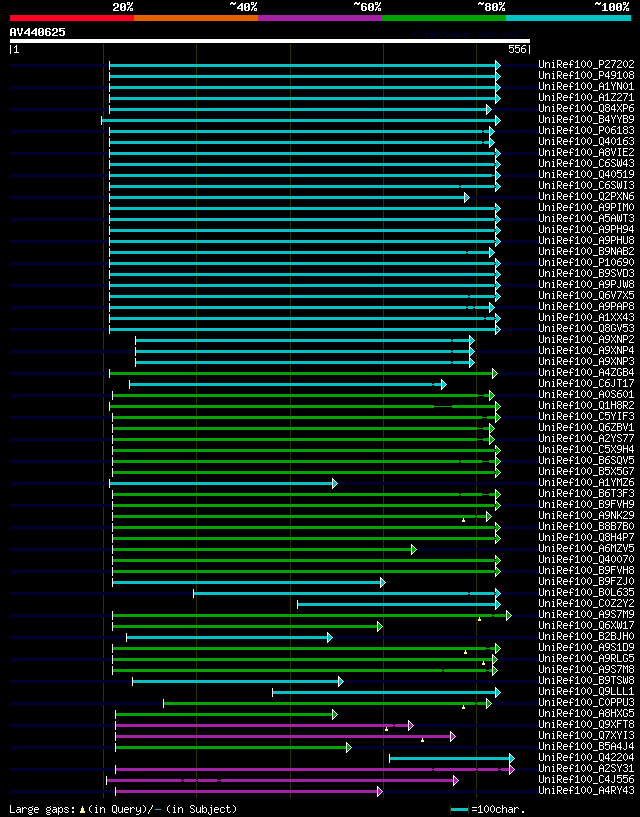Select the UniRef100_A6MZV5 label
The image size is (640, 817).
tap(586, 548)
